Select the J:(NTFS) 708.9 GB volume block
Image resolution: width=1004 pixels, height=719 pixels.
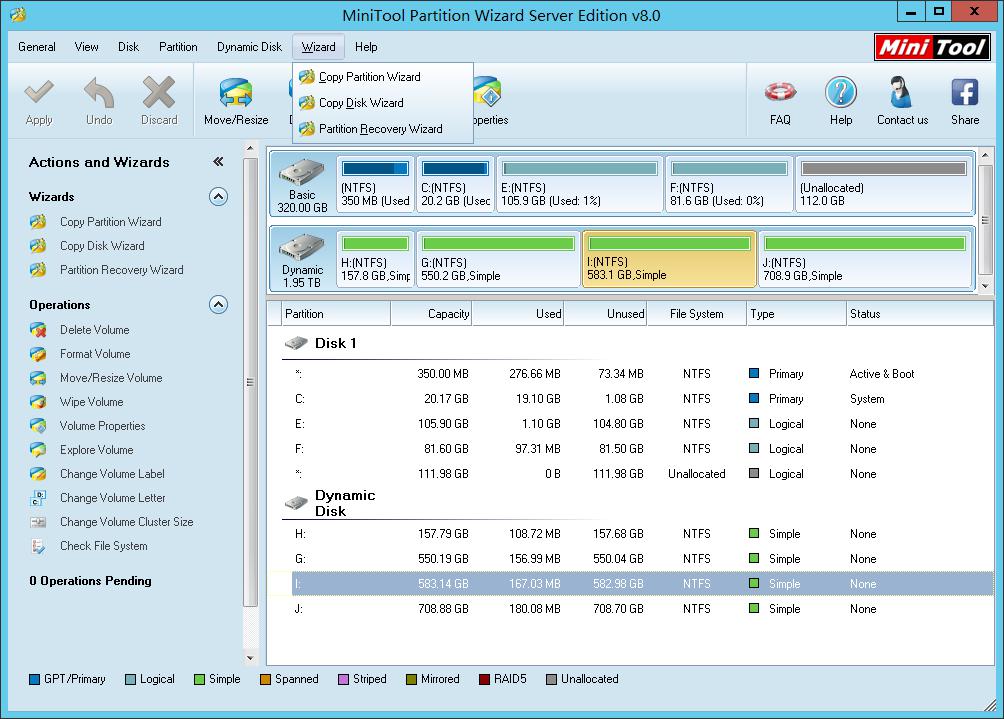click(864, 259)
